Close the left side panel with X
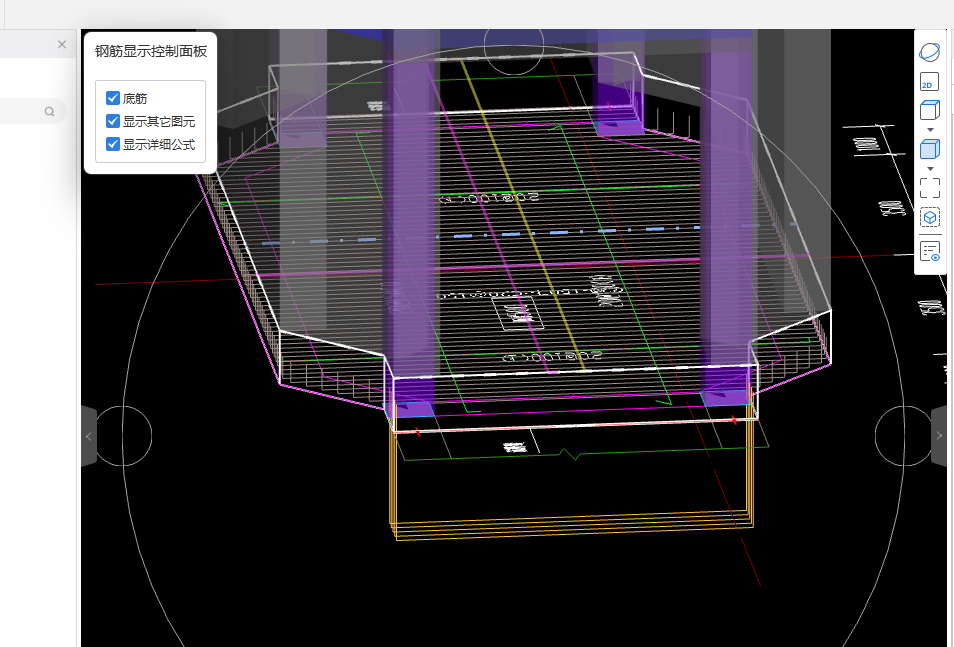954x647 pixels. (x=61, y=44)
